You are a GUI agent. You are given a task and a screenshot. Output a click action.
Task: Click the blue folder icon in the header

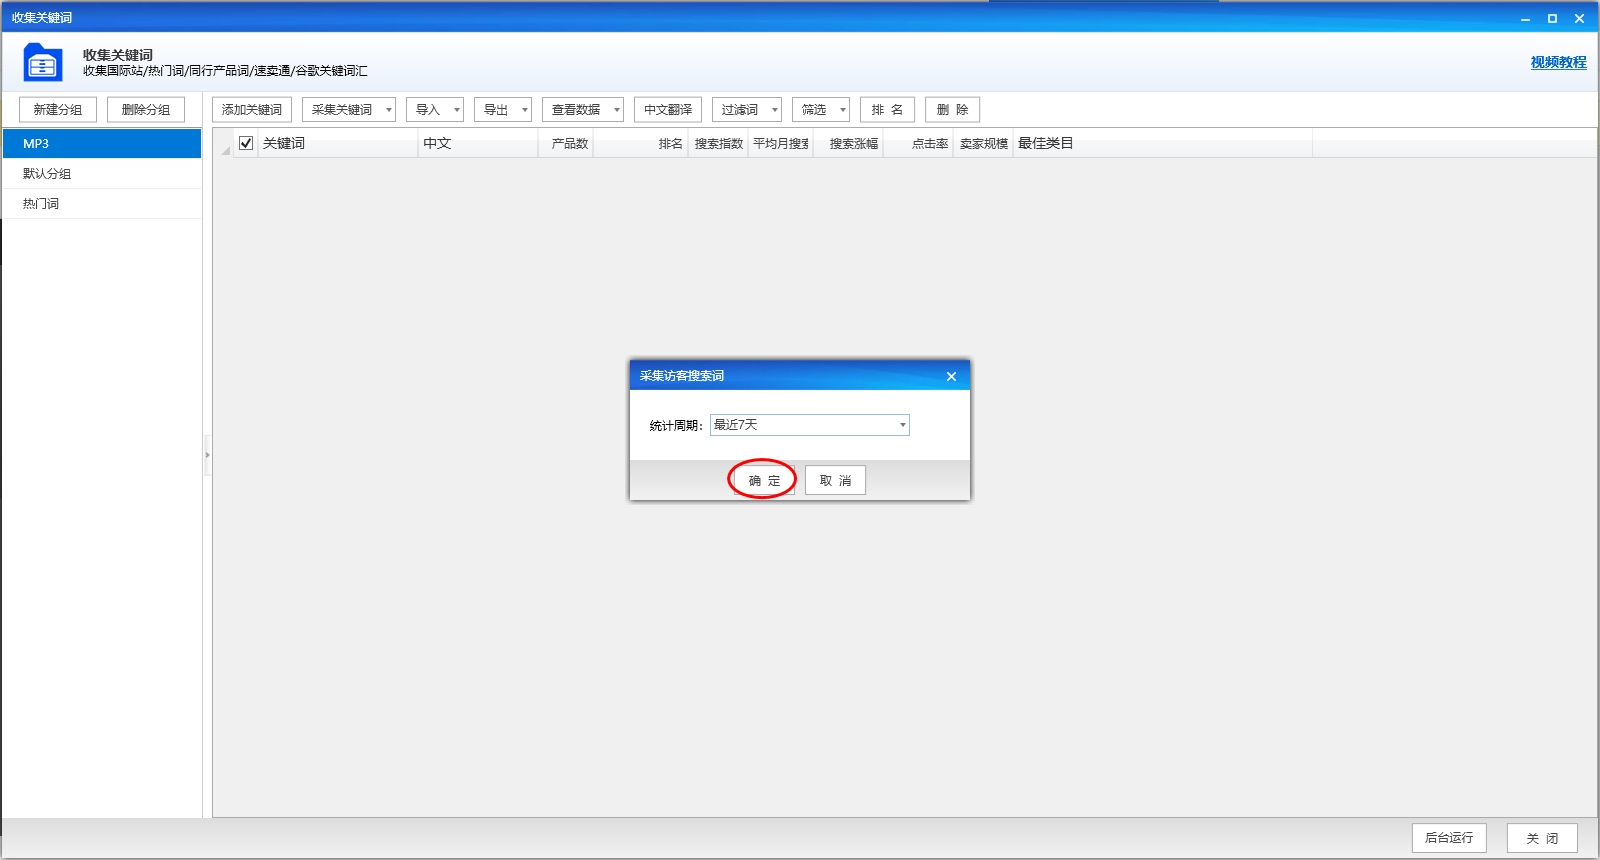coord(43,62)
